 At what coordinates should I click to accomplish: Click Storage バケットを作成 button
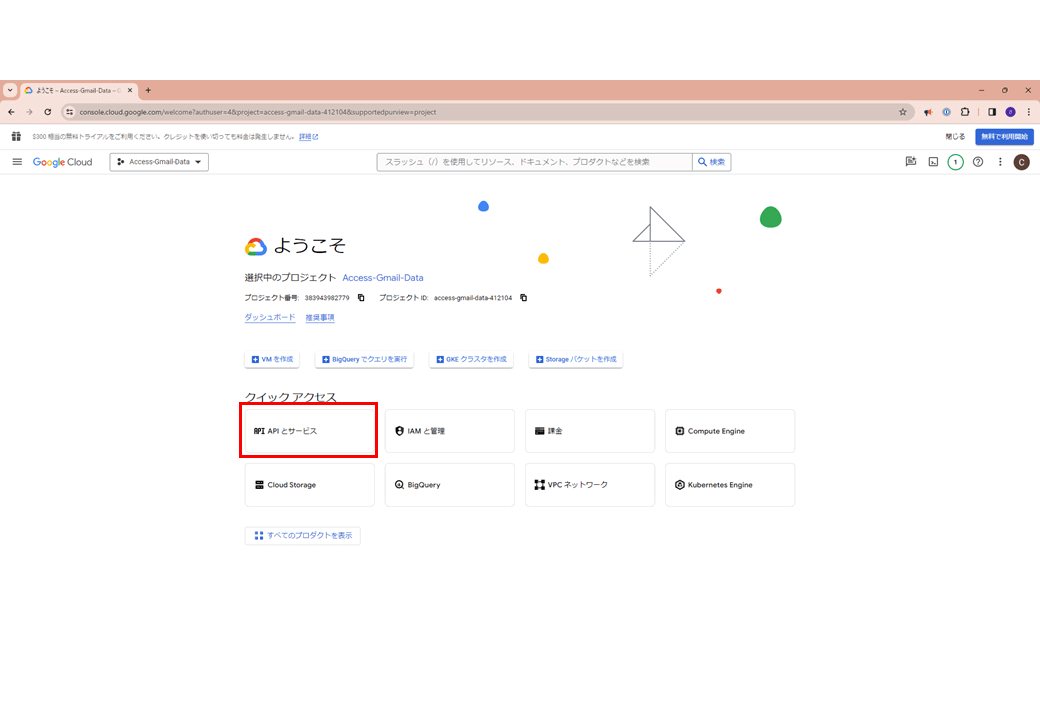(576, 359)
